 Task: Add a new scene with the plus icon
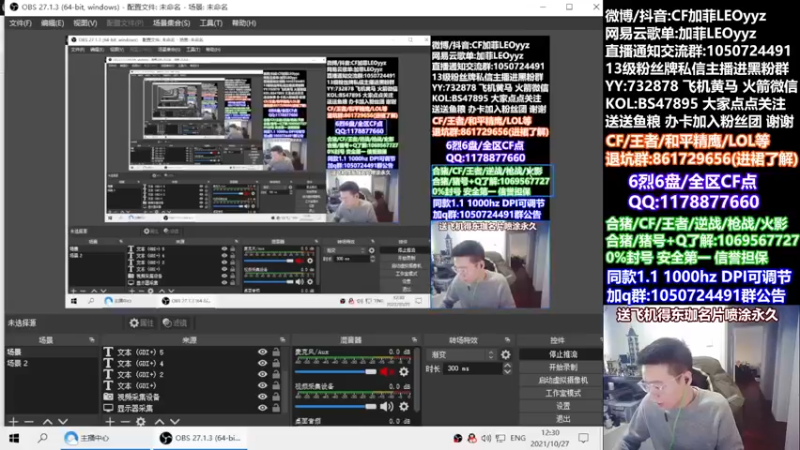(13, 421)
